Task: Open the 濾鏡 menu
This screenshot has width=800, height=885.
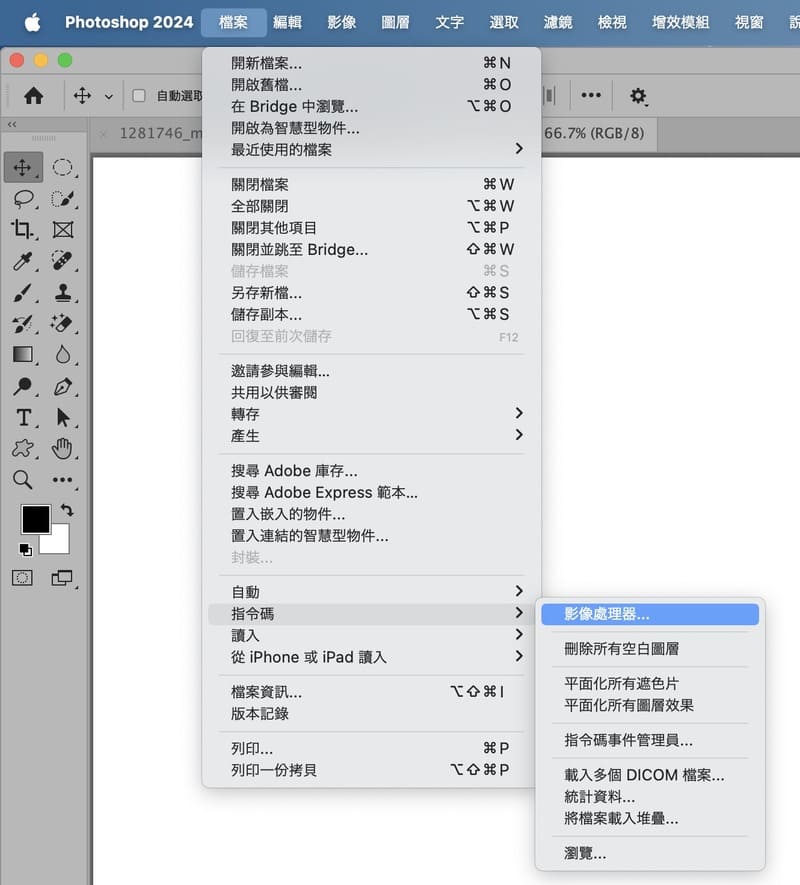Action: click(558, 23)
